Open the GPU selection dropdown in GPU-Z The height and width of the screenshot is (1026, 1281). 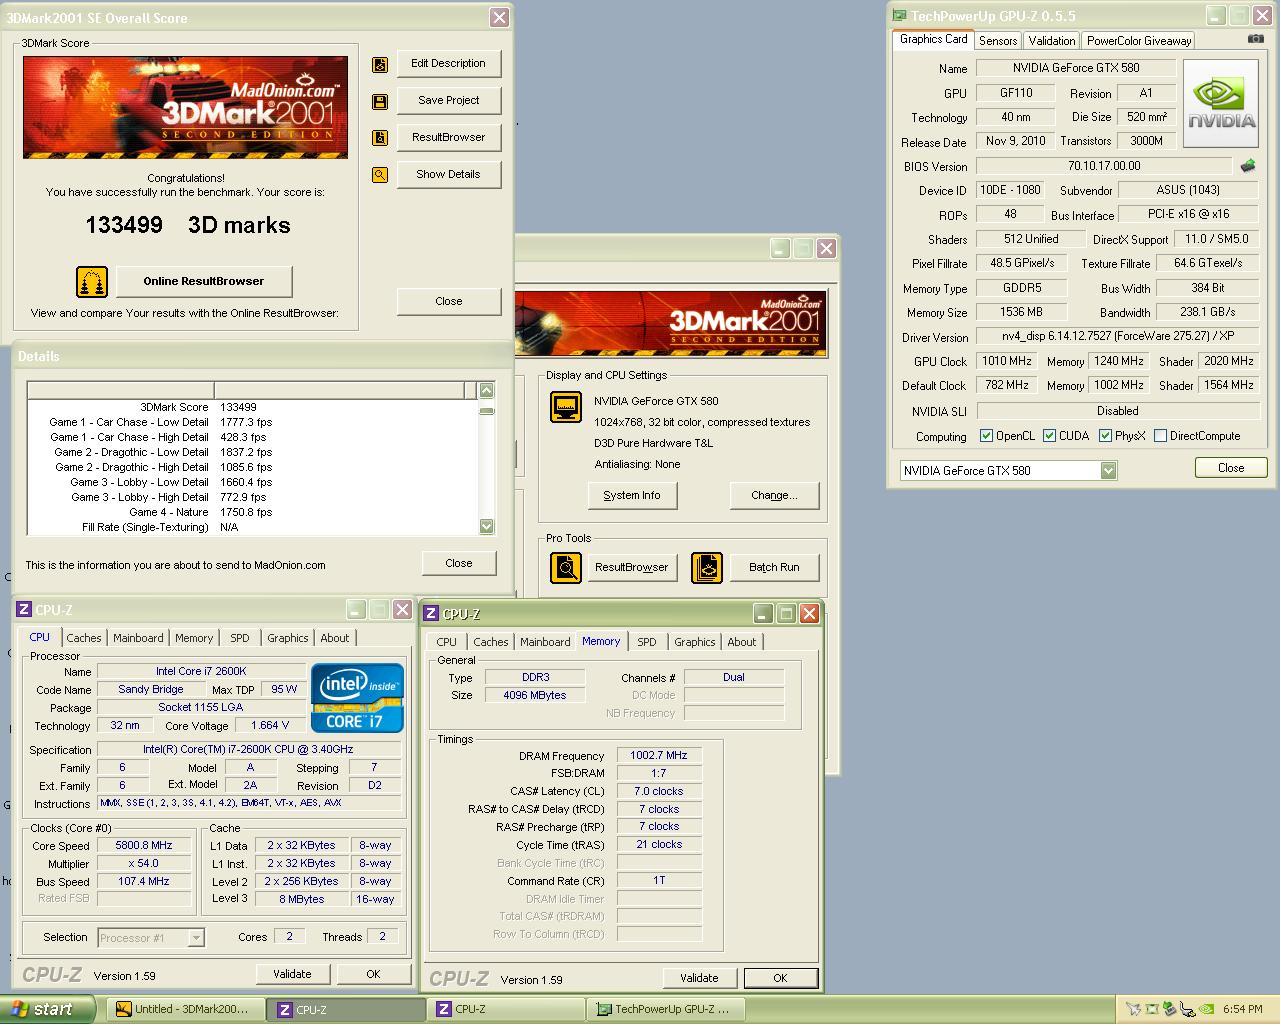coord(1108,471)
